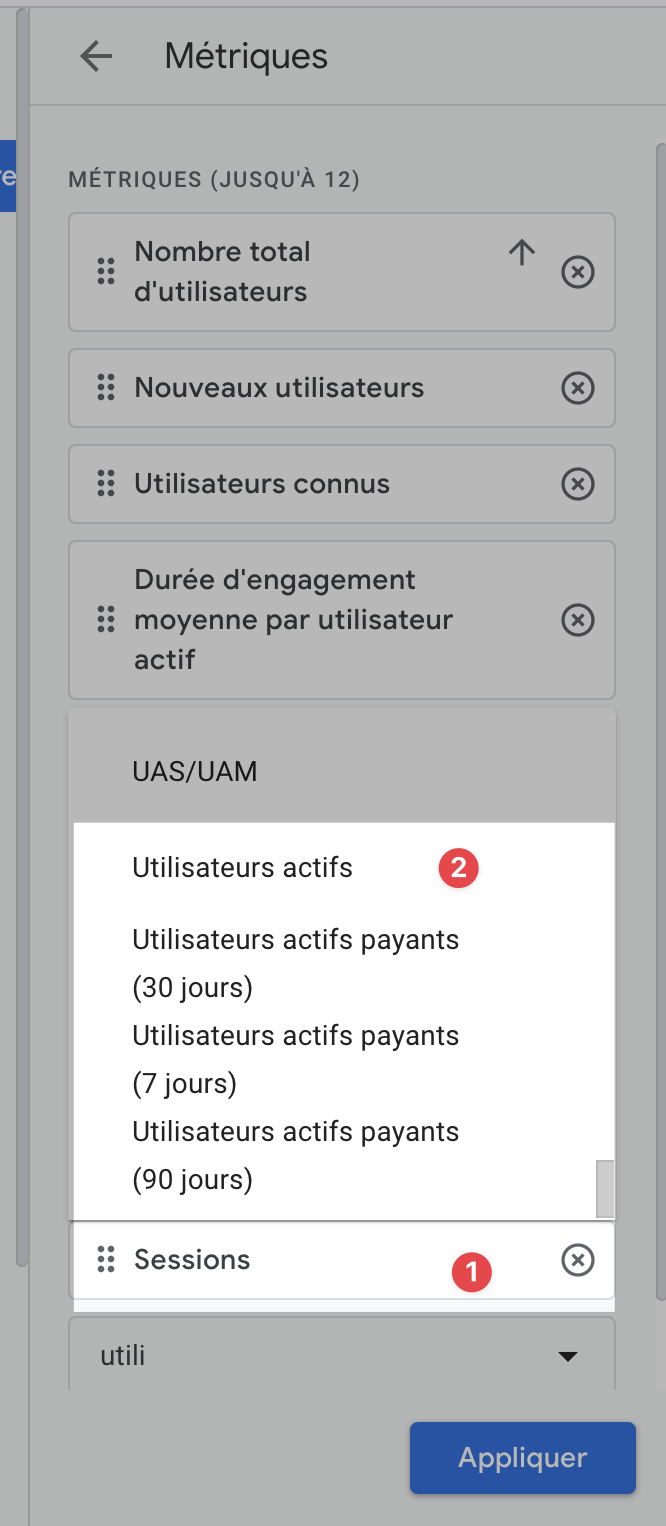Remove the Utilisateurs connus metric
666x1526 pixels.
click(x=578, y=484)
